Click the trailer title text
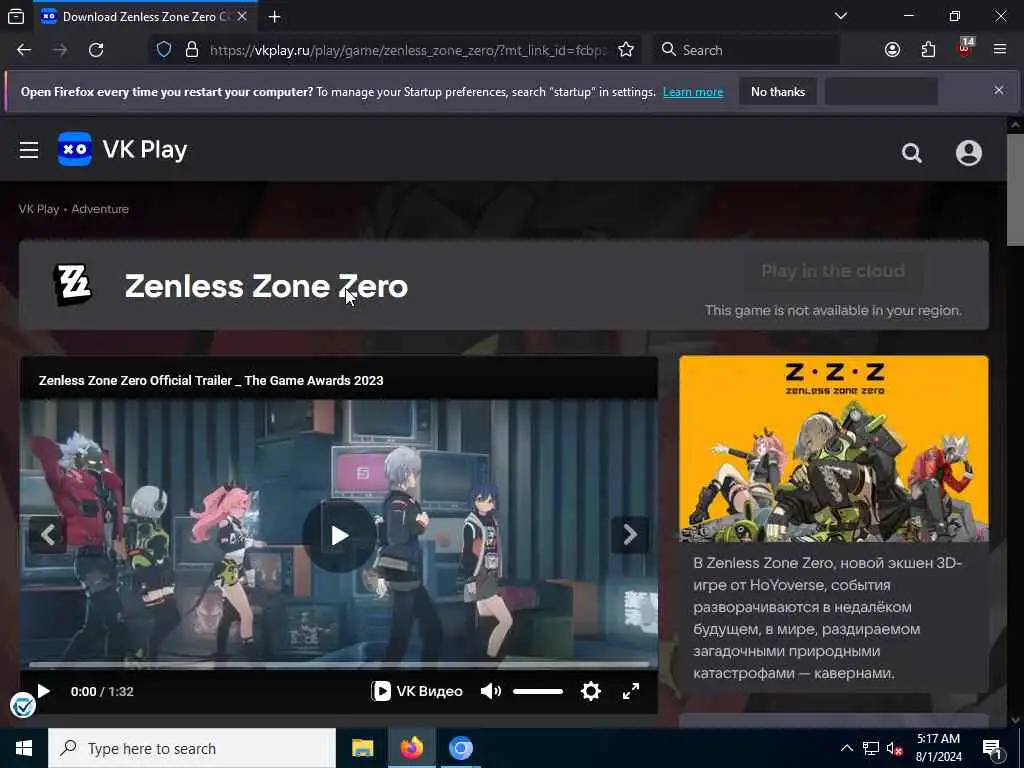The height and width of the screenshot is (768, 1024). [211, 381]
